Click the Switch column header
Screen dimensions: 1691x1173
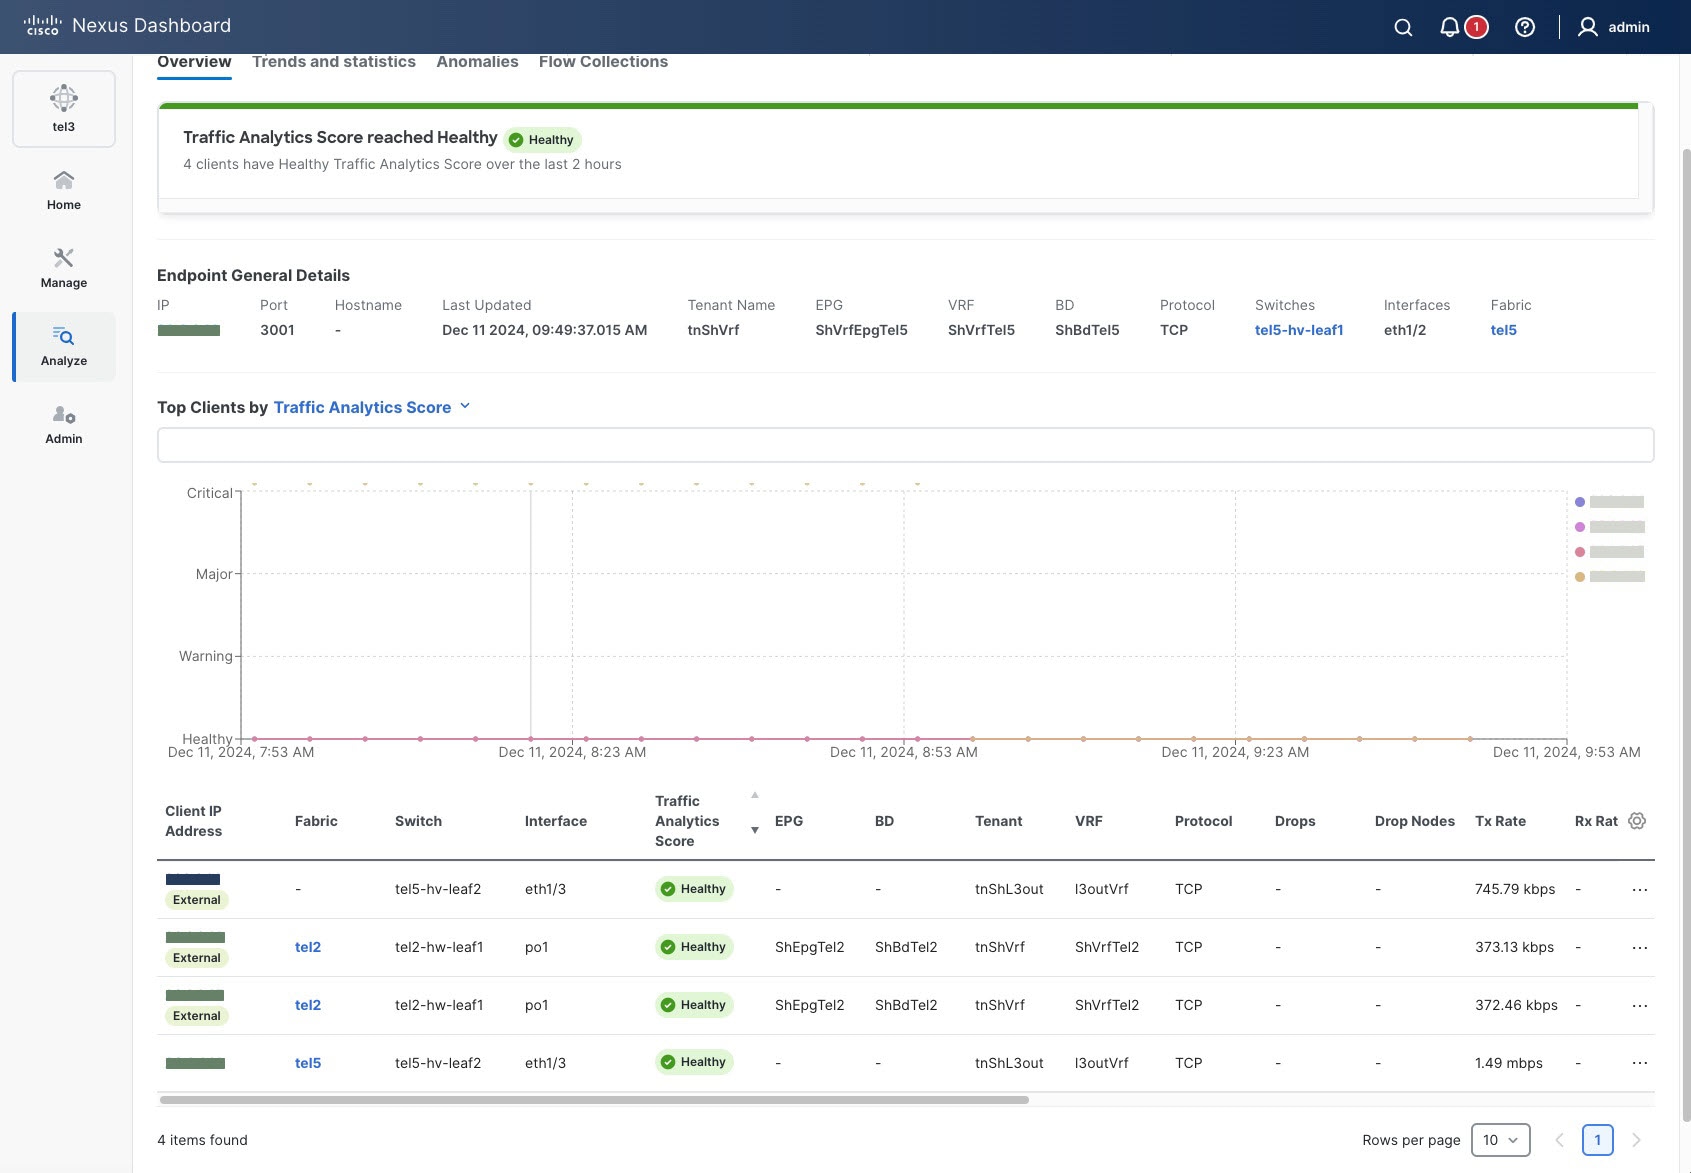[418, 821]
